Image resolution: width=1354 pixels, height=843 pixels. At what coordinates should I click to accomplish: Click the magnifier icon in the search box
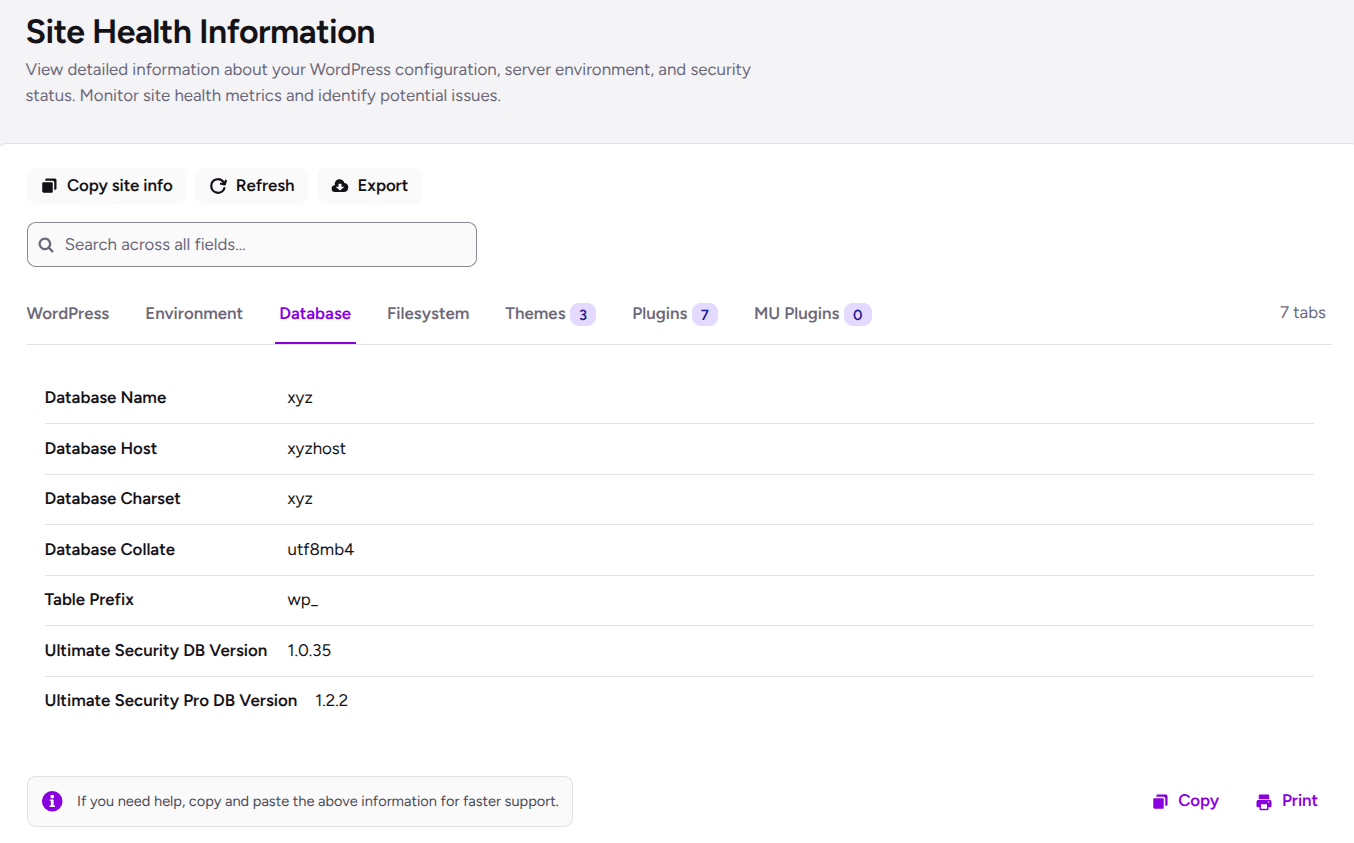pos(46,245)
